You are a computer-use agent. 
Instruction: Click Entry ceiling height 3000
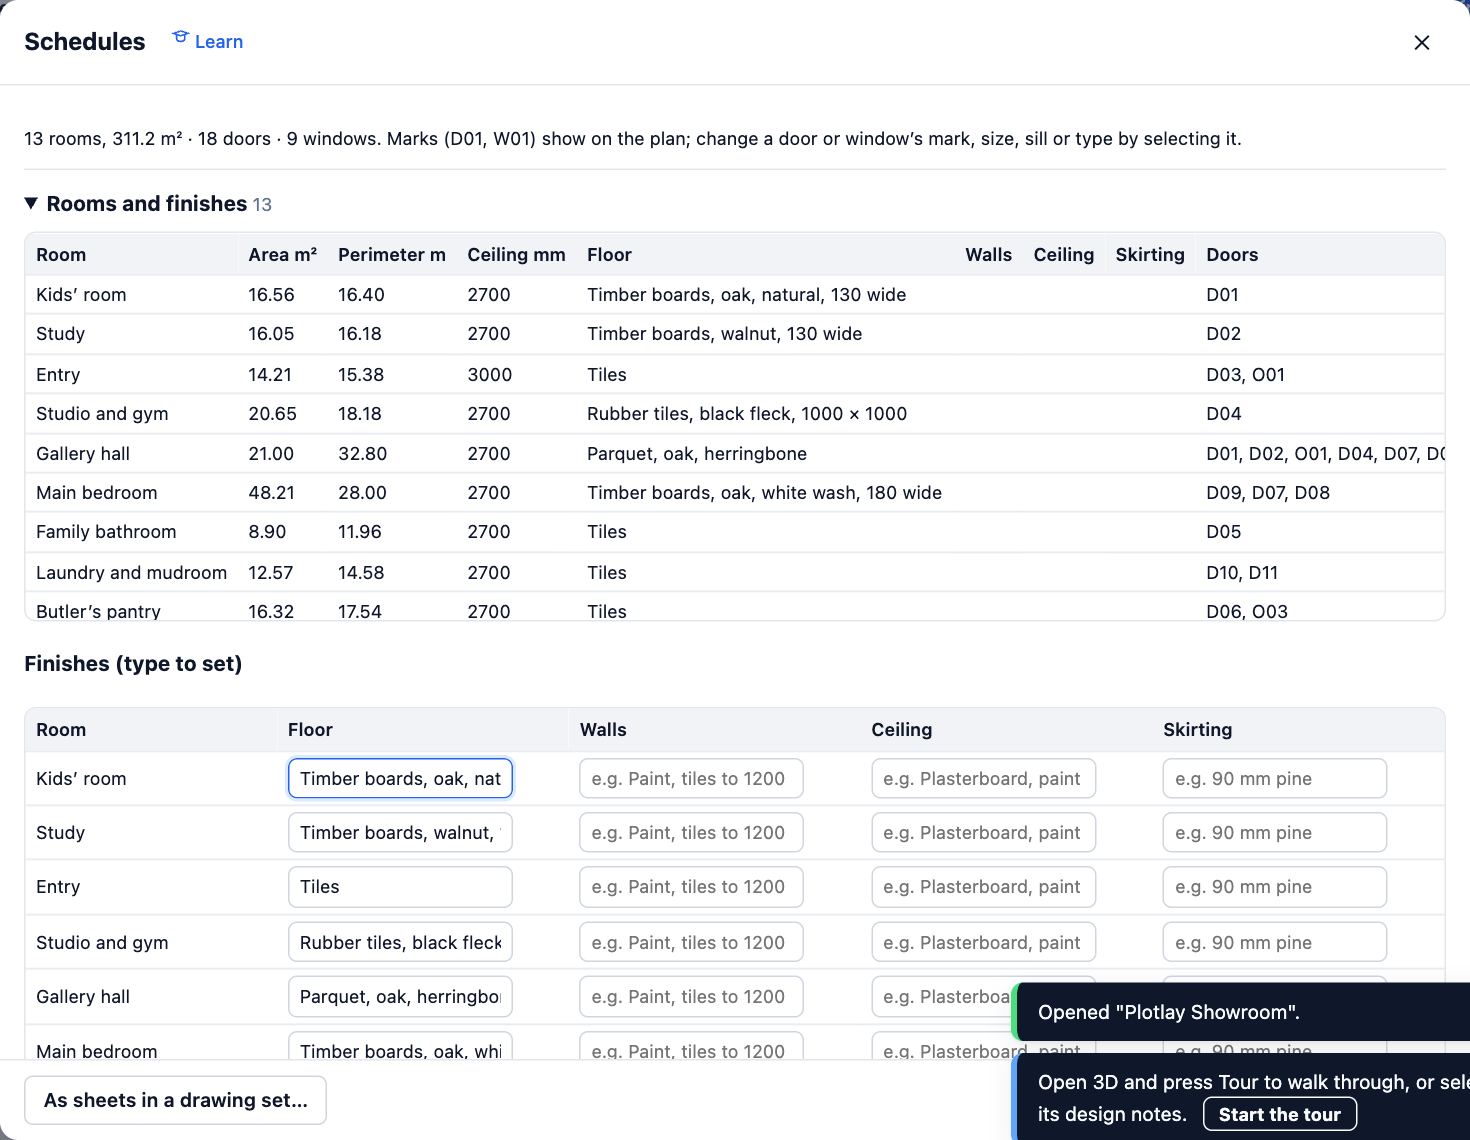click(489, 374)
